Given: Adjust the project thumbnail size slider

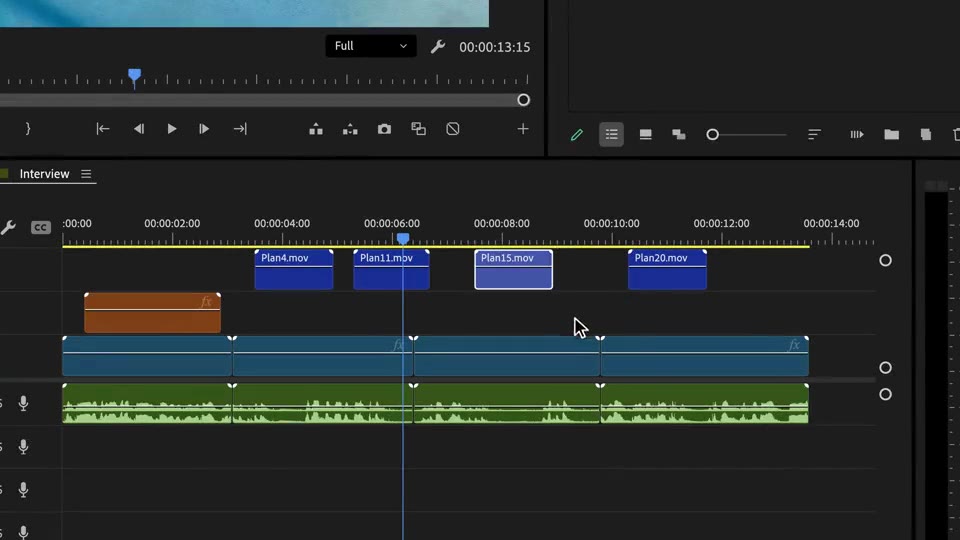Looking at the screenshot, I should coord(712,135).
